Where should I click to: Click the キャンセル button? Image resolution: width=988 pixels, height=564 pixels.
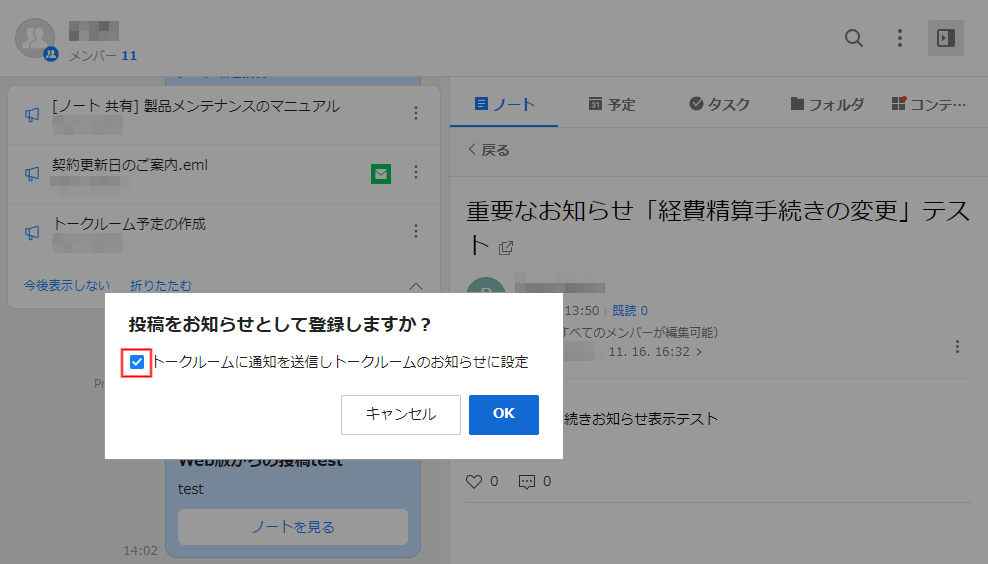pos(400,414)
